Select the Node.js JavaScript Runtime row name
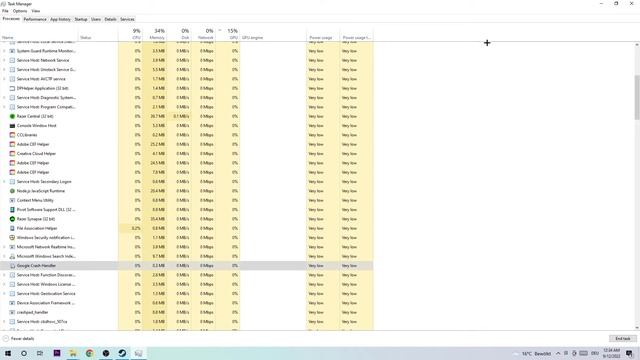The image size is (640, 360). 41,191
